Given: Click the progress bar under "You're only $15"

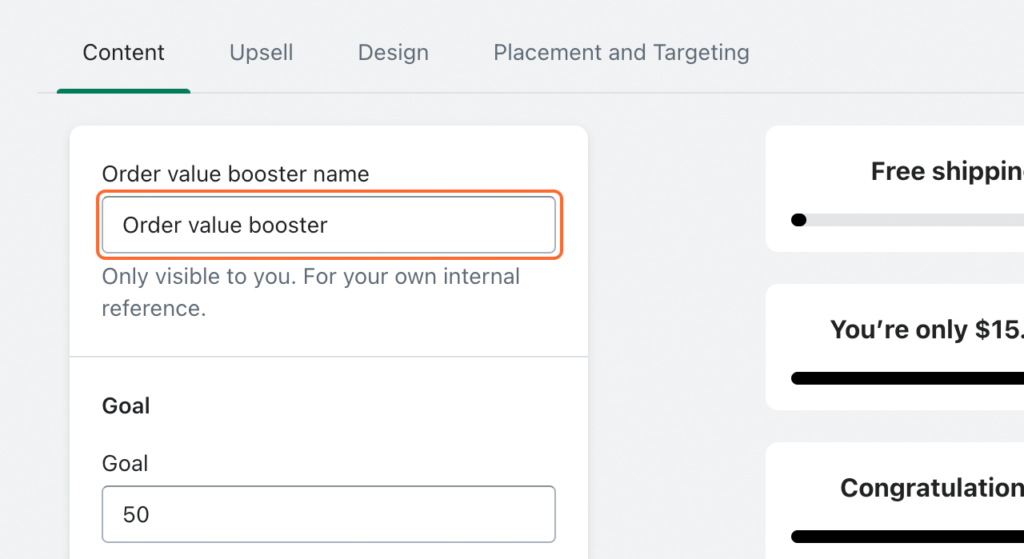Looking at the screenshot, I should 907,378.
